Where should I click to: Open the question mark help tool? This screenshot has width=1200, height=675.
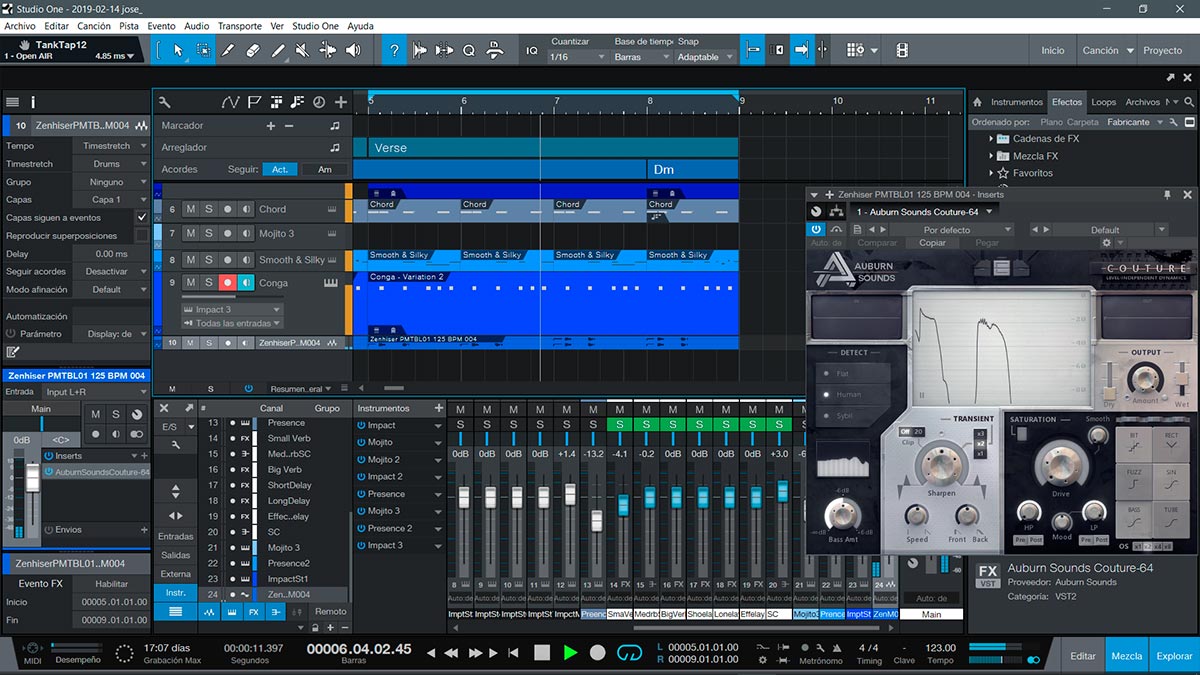coord(394,50)
